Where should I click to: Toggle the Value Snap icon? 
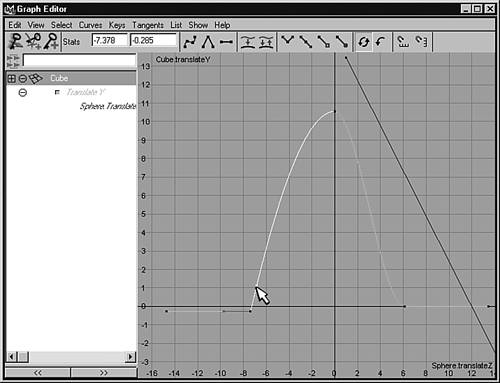(421, 42)
